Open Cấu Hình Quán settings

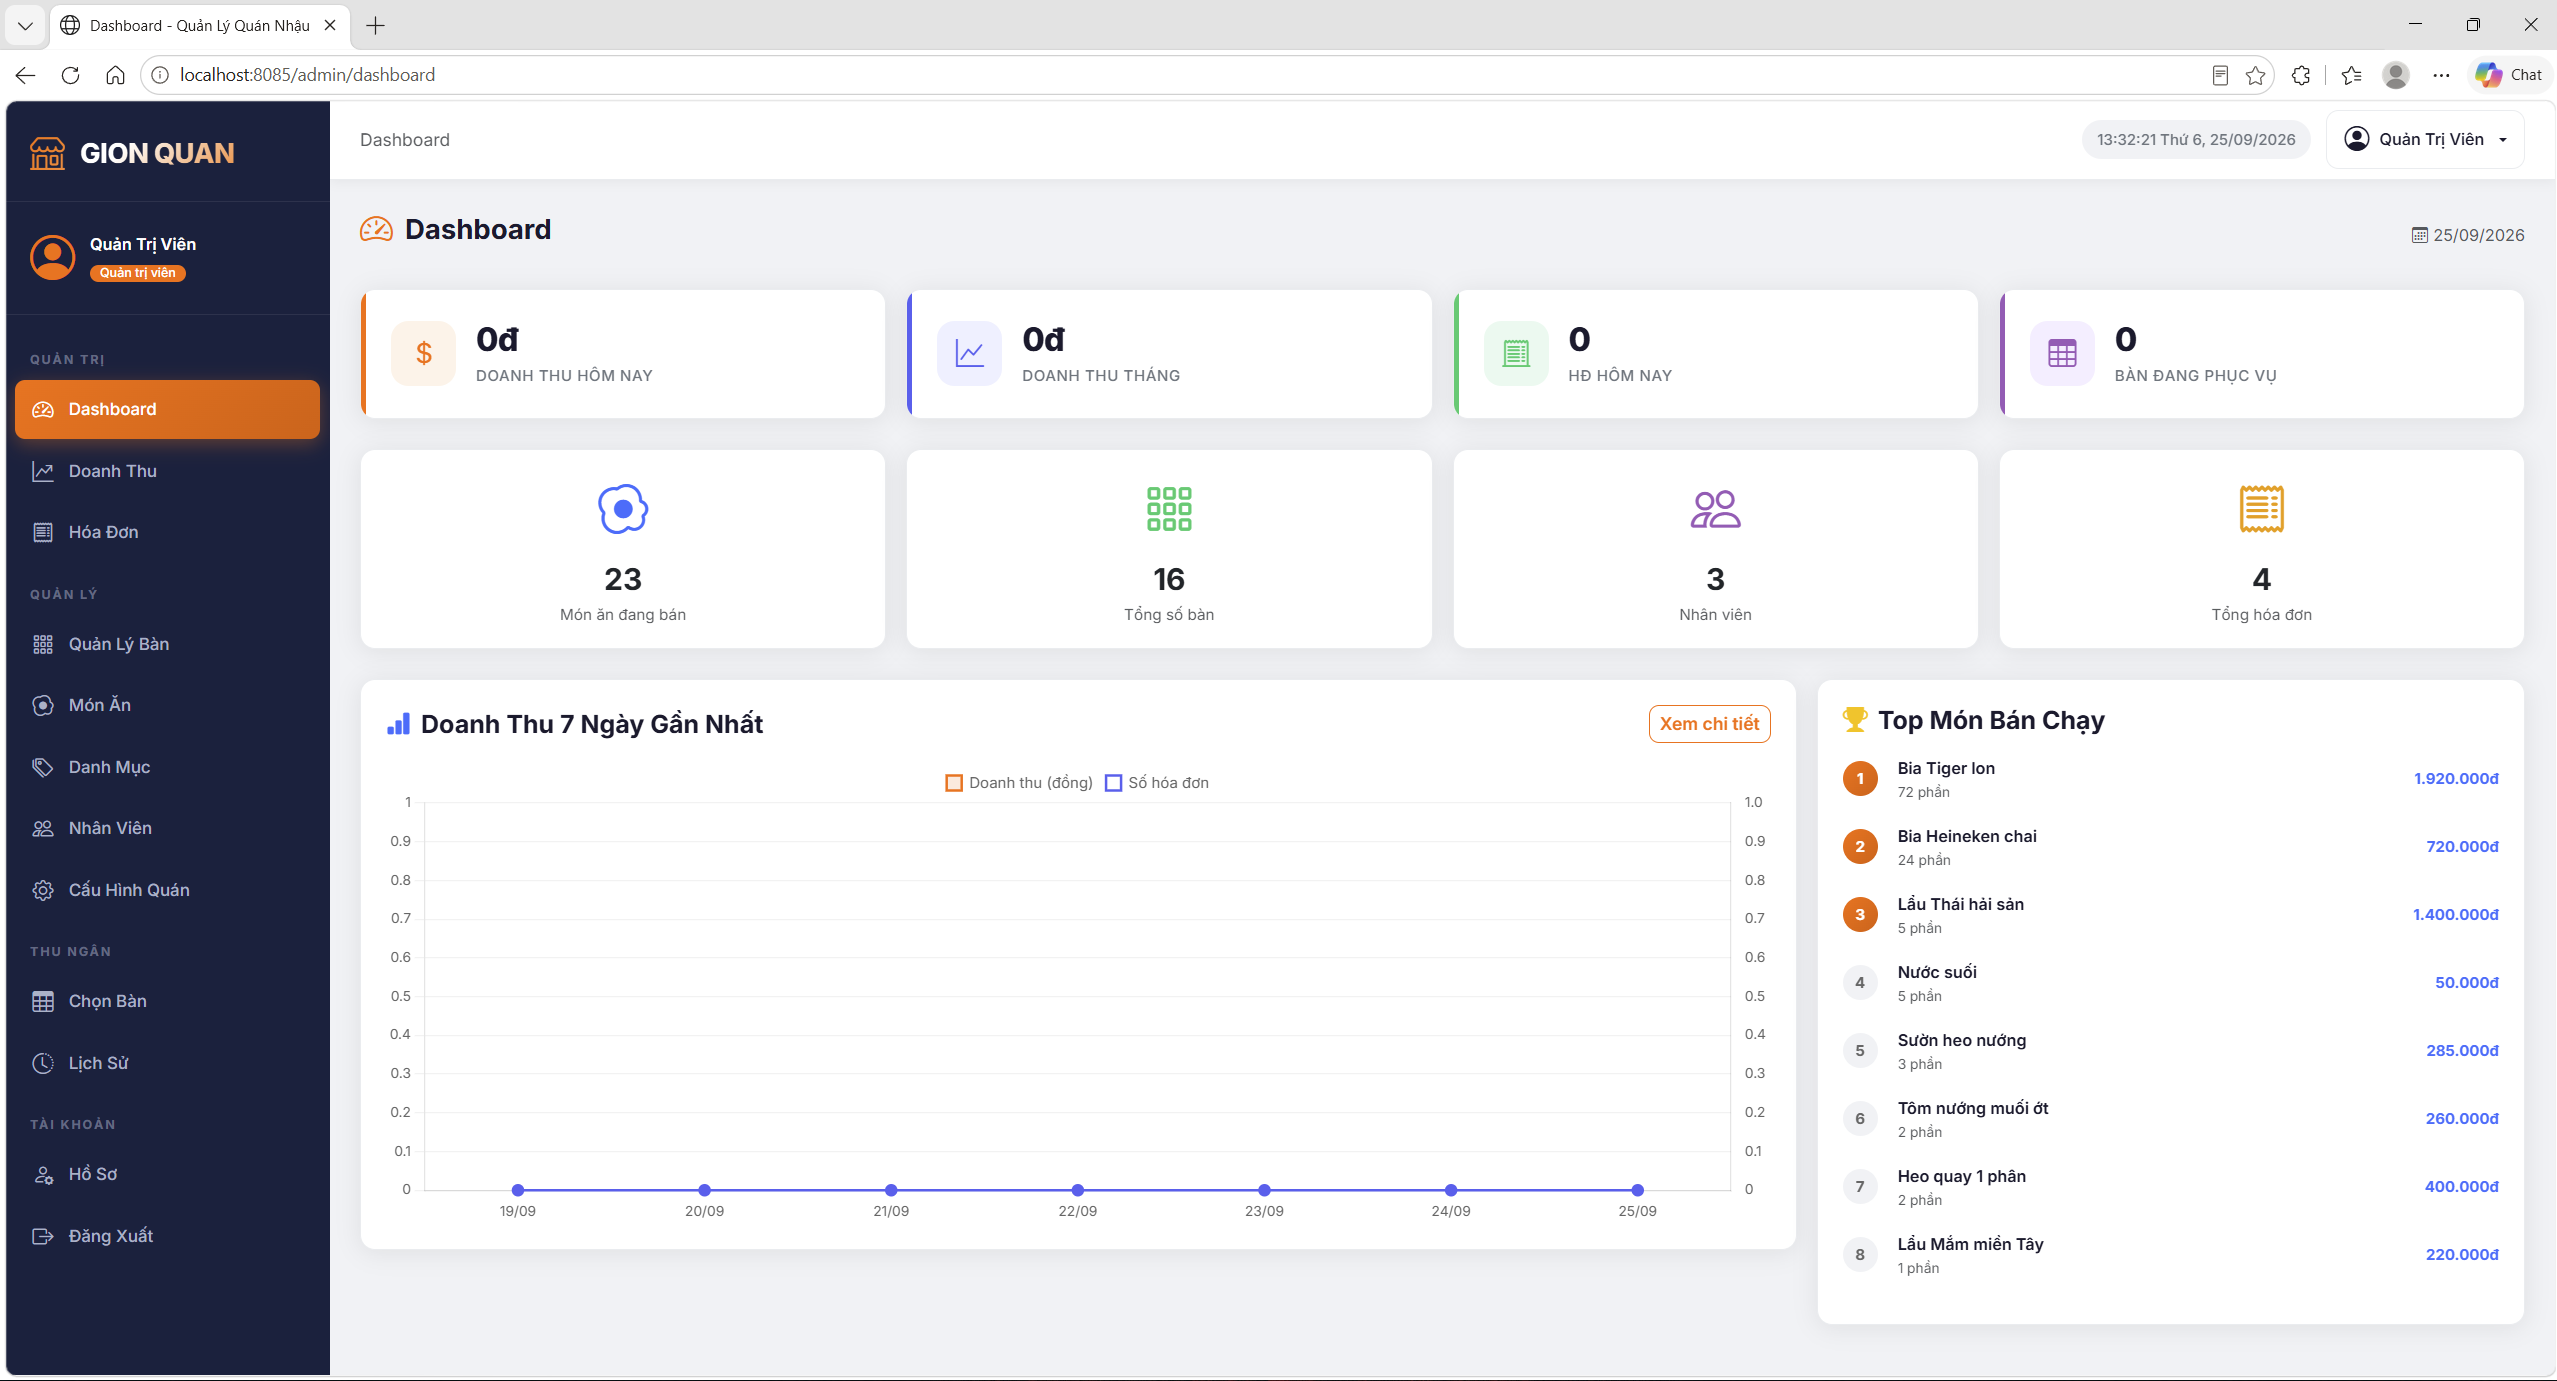coord(167,890)
